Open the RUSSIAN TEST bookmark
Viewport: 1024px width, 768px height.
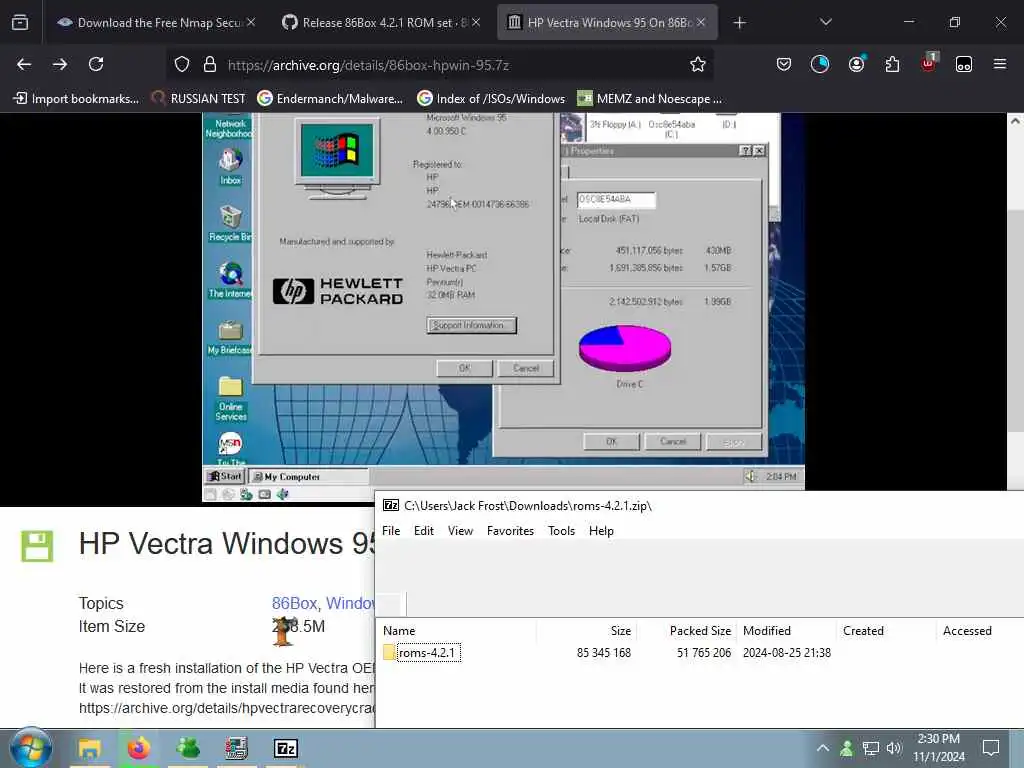click(x=199, y=99)
